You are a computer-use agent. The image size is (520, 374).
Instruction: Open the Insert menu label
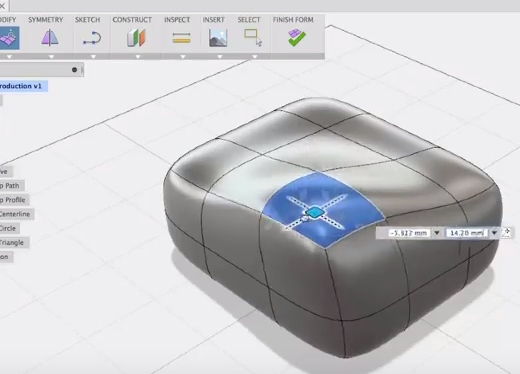213,20
